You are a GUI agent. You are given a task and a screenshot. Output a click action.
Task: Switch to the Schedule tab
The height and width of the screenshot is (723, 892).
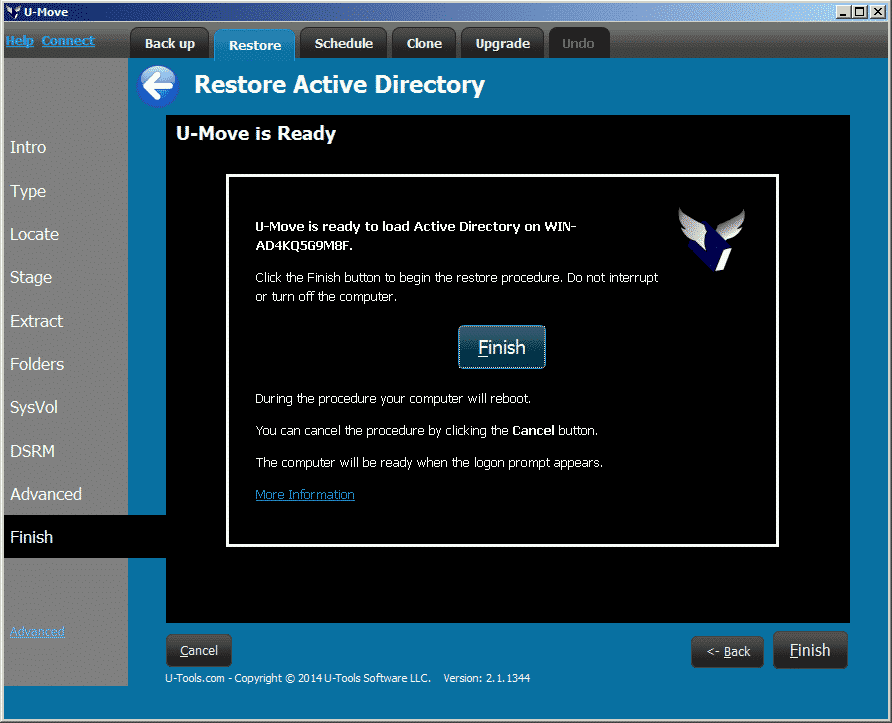(x=344, y=43)
